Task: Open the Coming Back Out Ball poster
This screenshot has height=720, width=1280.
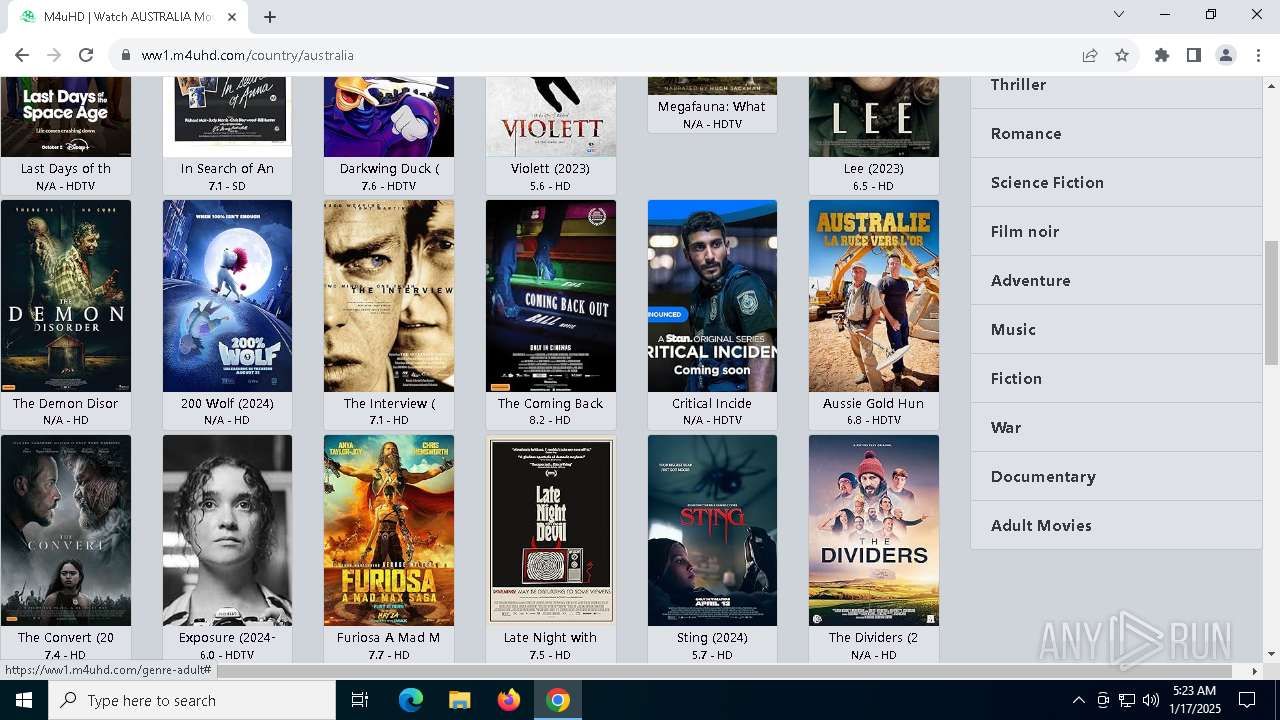Action: (551, 296)
